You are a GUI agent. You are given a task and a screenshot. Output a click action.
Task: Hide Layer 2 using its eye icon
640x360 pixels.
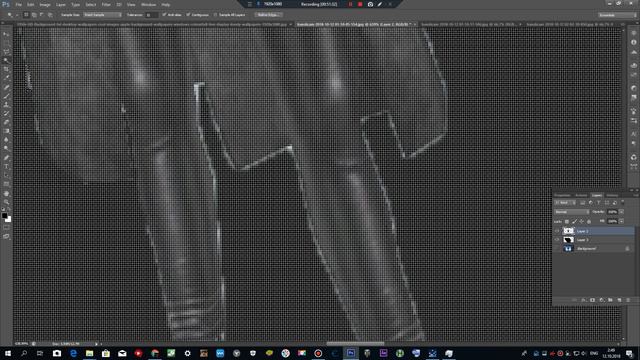pyautogui.click(x=557, y=231)
